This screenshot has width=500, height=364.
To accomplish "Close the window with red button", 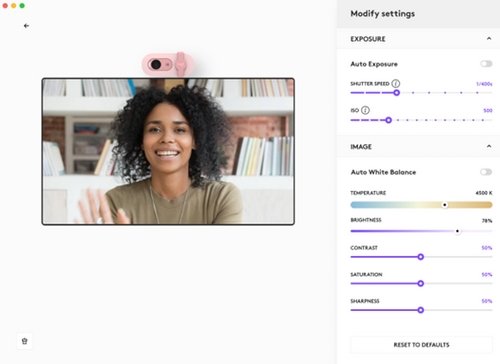I will [5, 5].
